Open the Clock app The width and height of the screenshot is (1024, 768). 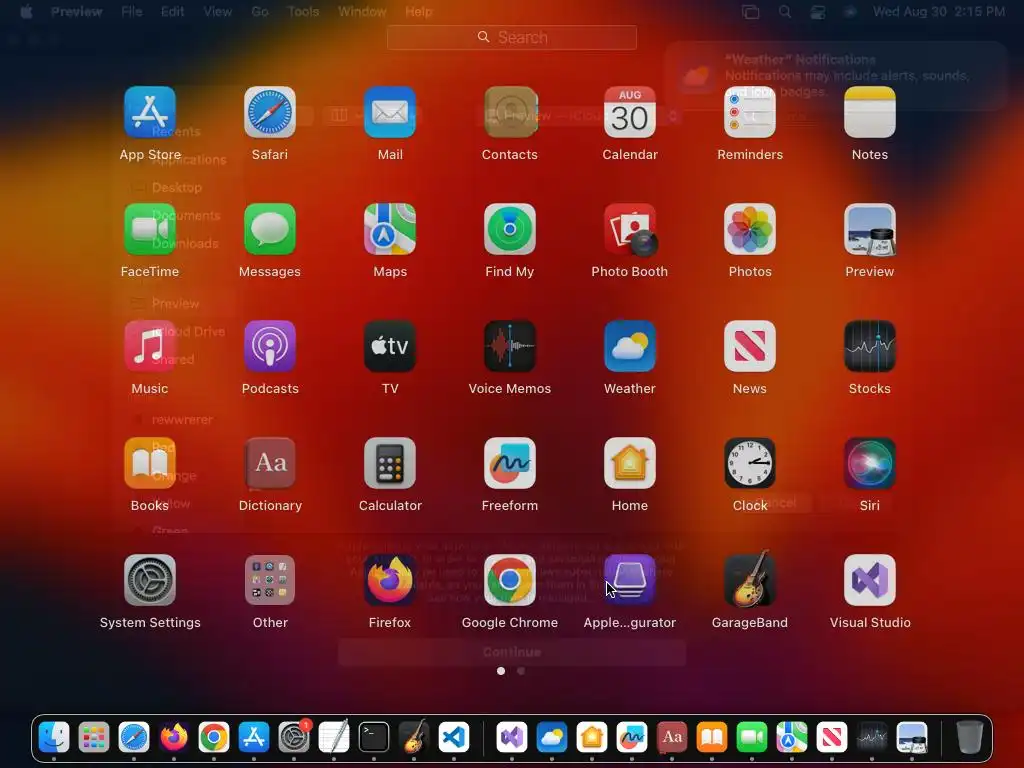pyautogui.click(x=750, y=463)
